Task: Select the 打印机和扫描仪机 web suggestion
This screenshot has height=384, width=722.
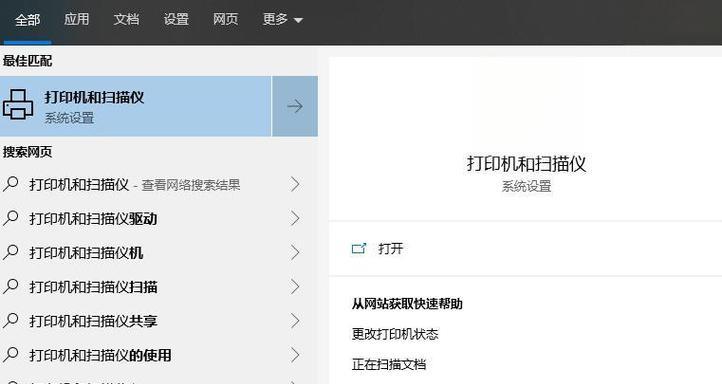Action: coord(158,253)
